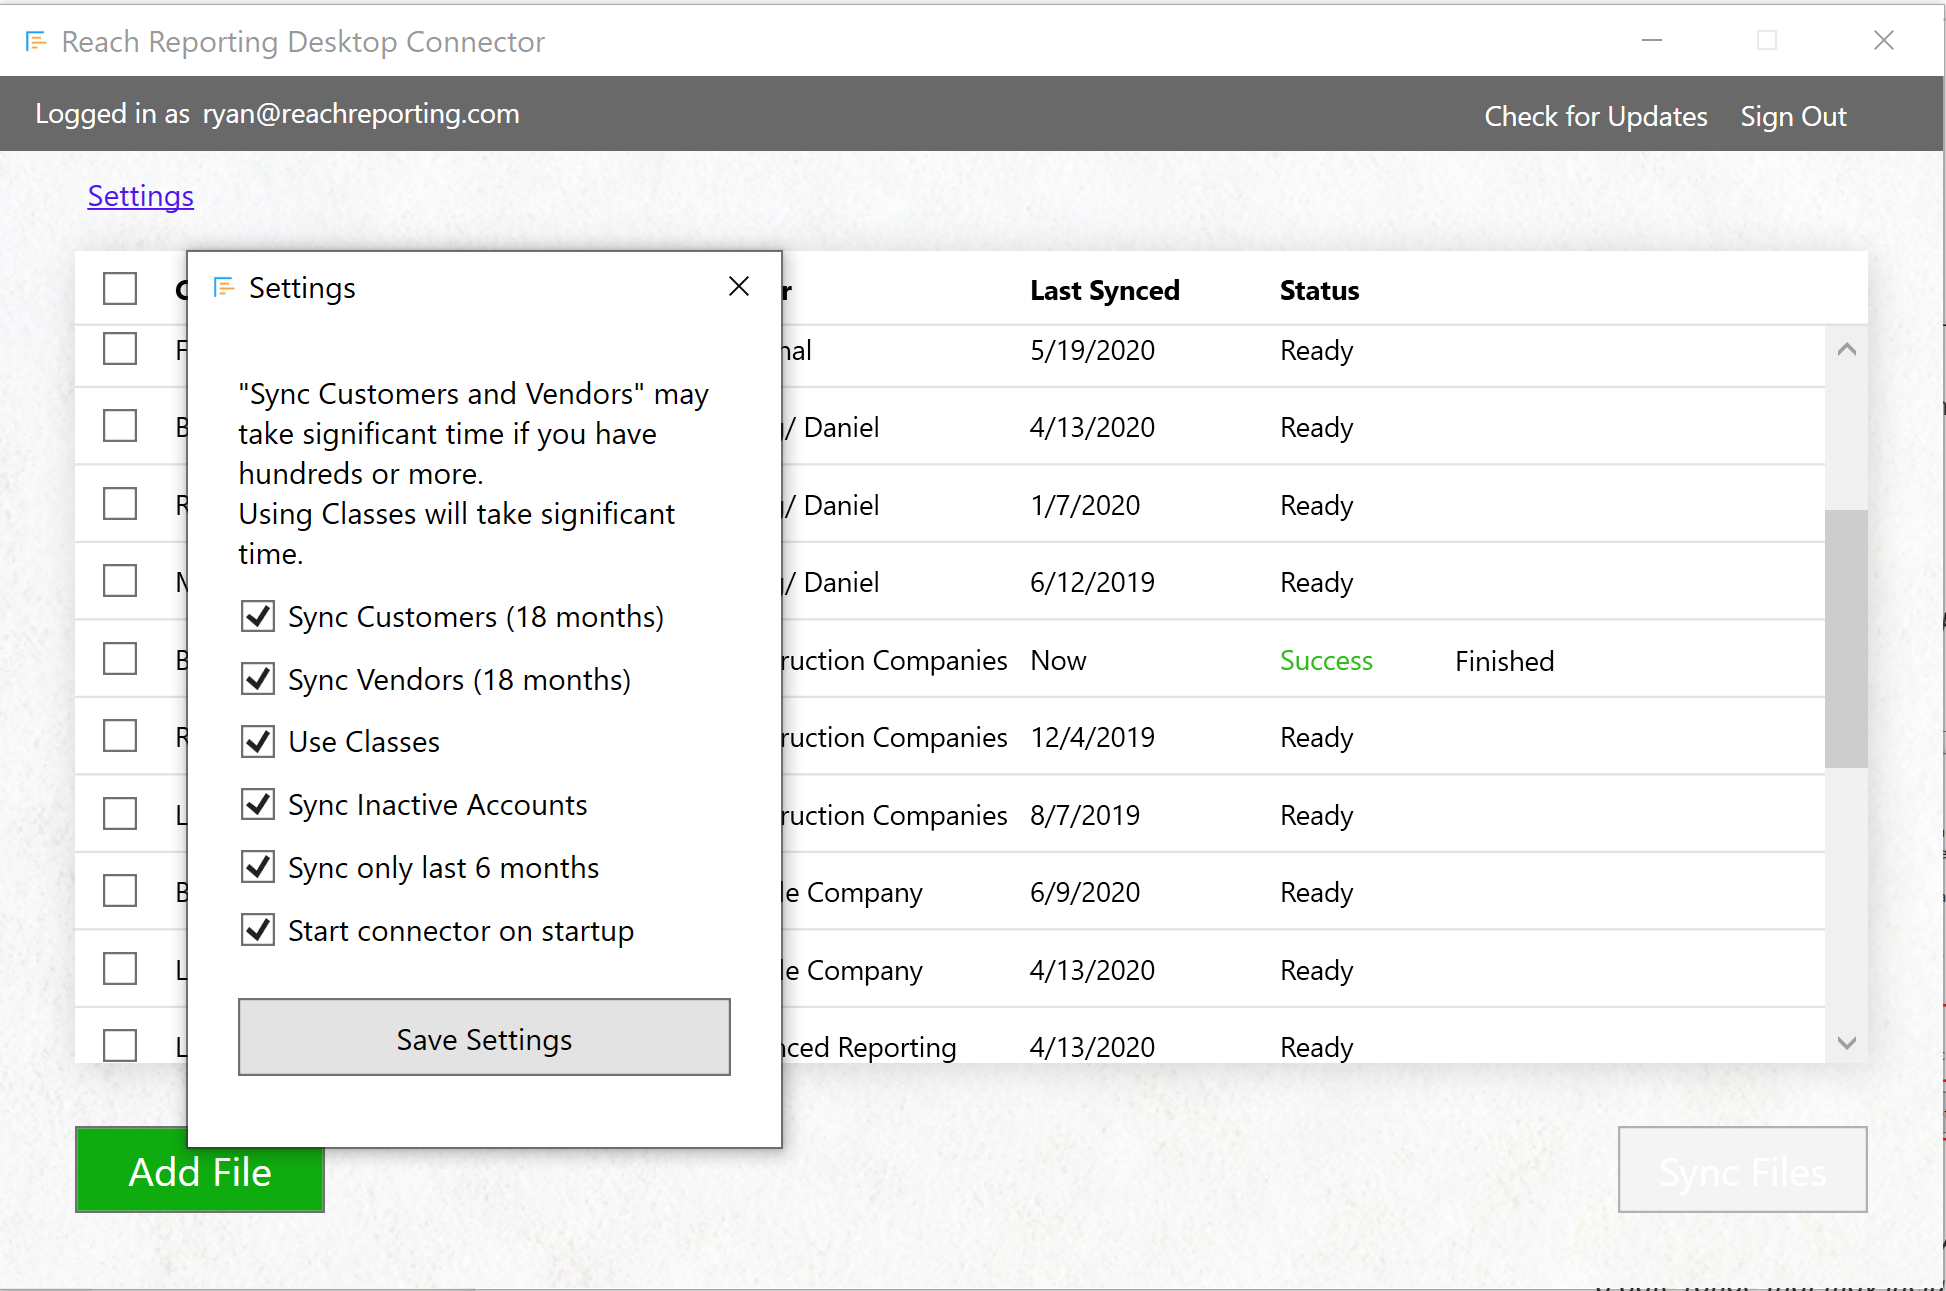Image resolution: width=1946 pixels, height=1291 pixels.
Task: Select the checkbox for the Success row
Action: tap(120, 659)
